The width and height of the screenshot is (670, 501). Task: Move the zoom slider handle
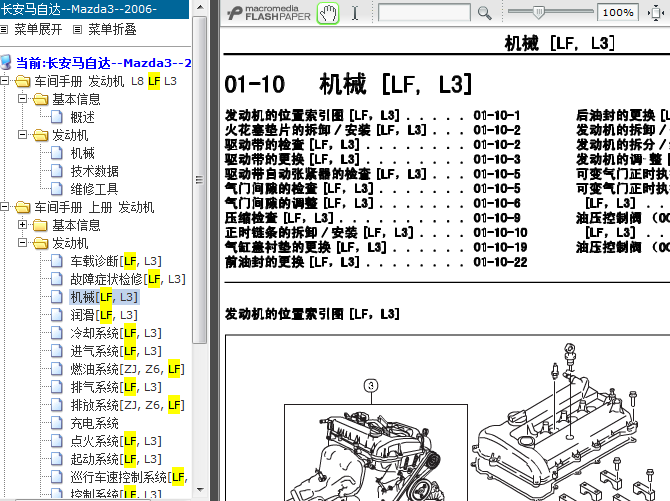[539, 12]
